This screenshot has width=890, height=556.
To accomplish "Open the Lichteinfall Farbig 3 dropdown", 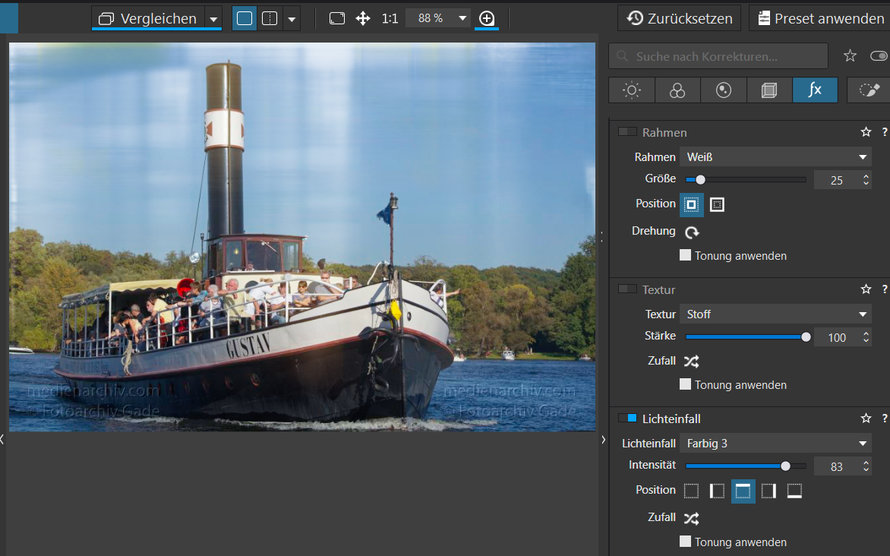I will click(x=775, y=443).
